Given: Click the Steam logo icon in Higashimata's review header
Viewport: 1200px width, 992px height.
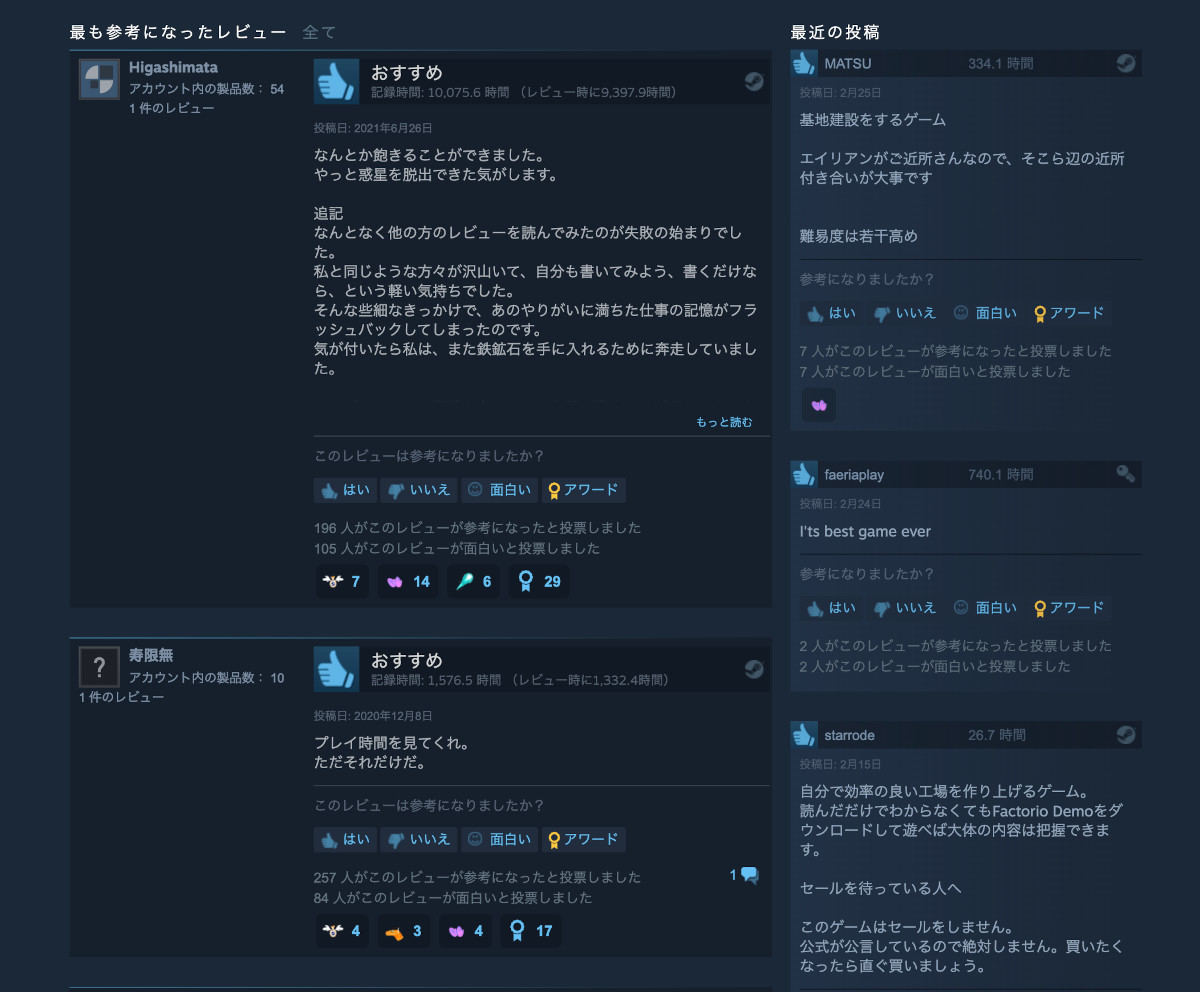Looking at the screenshot, I should click(754, 82).
